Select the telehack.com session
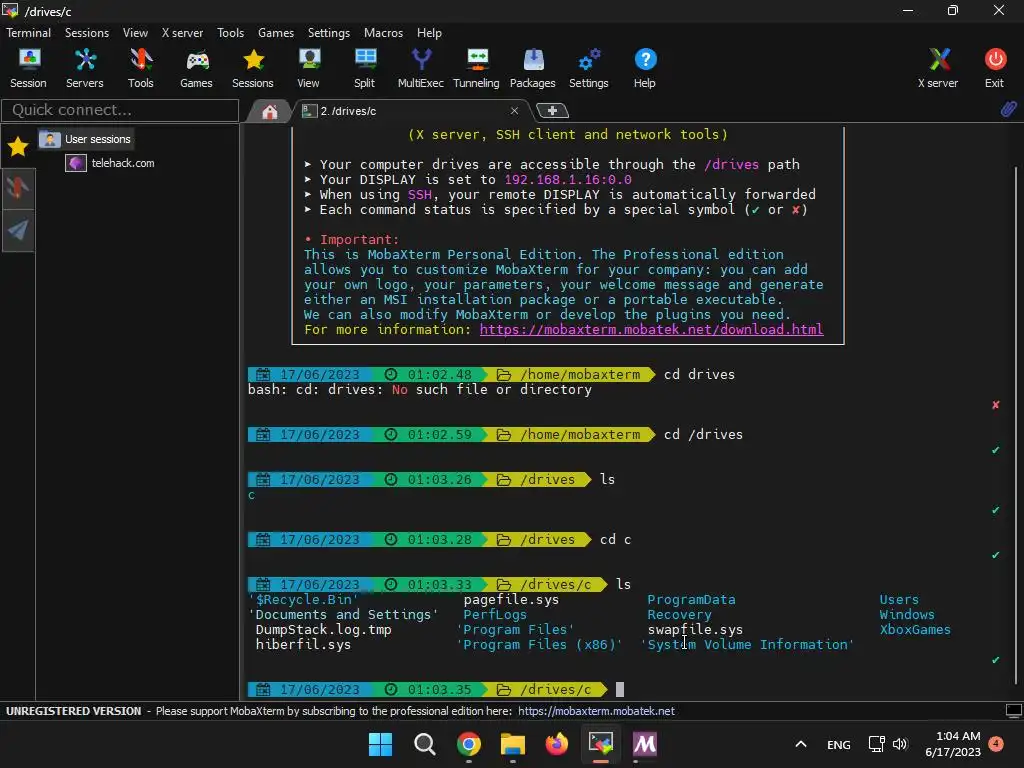 pyautogui.click(x=110, y=163)
